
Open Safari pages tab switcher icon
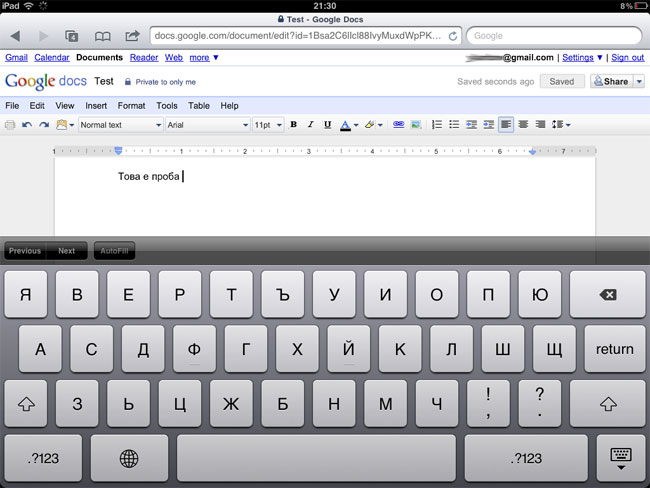71,36
